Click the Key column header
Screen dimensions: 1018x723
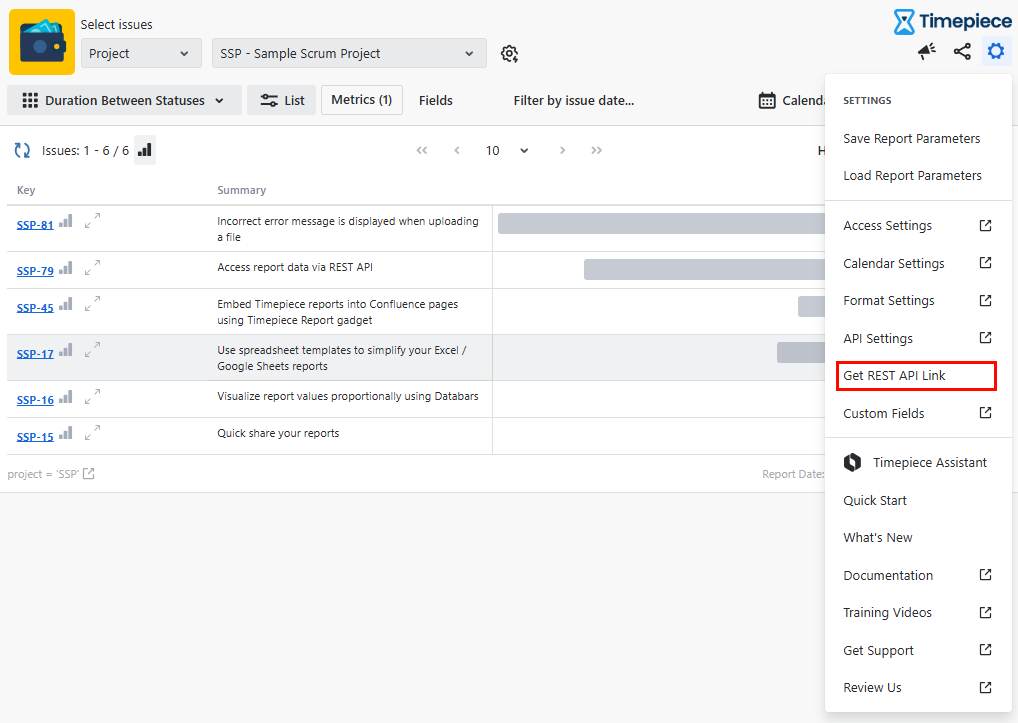click(26, 190)
